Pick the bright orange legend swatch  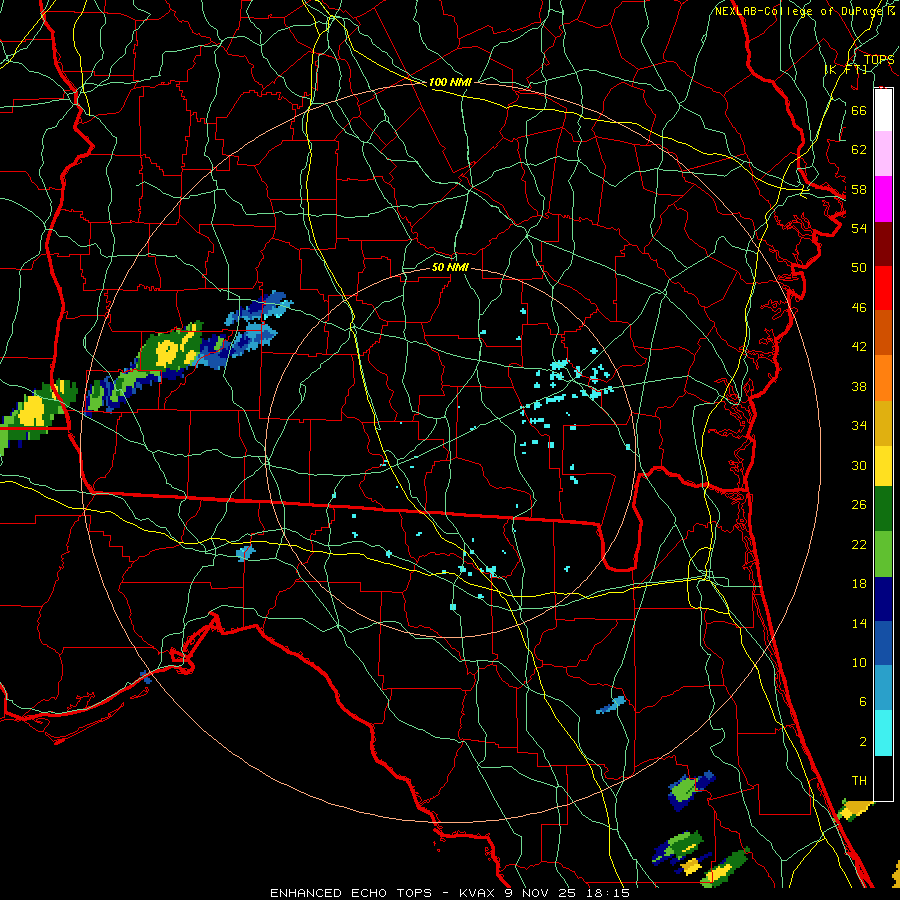[x=883, y=378]
